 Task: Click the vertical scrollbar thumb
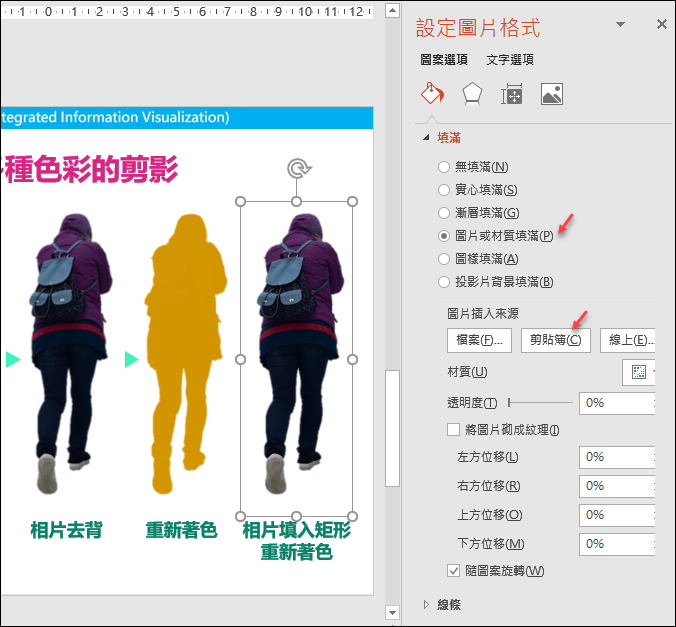[x=392, y=428]
